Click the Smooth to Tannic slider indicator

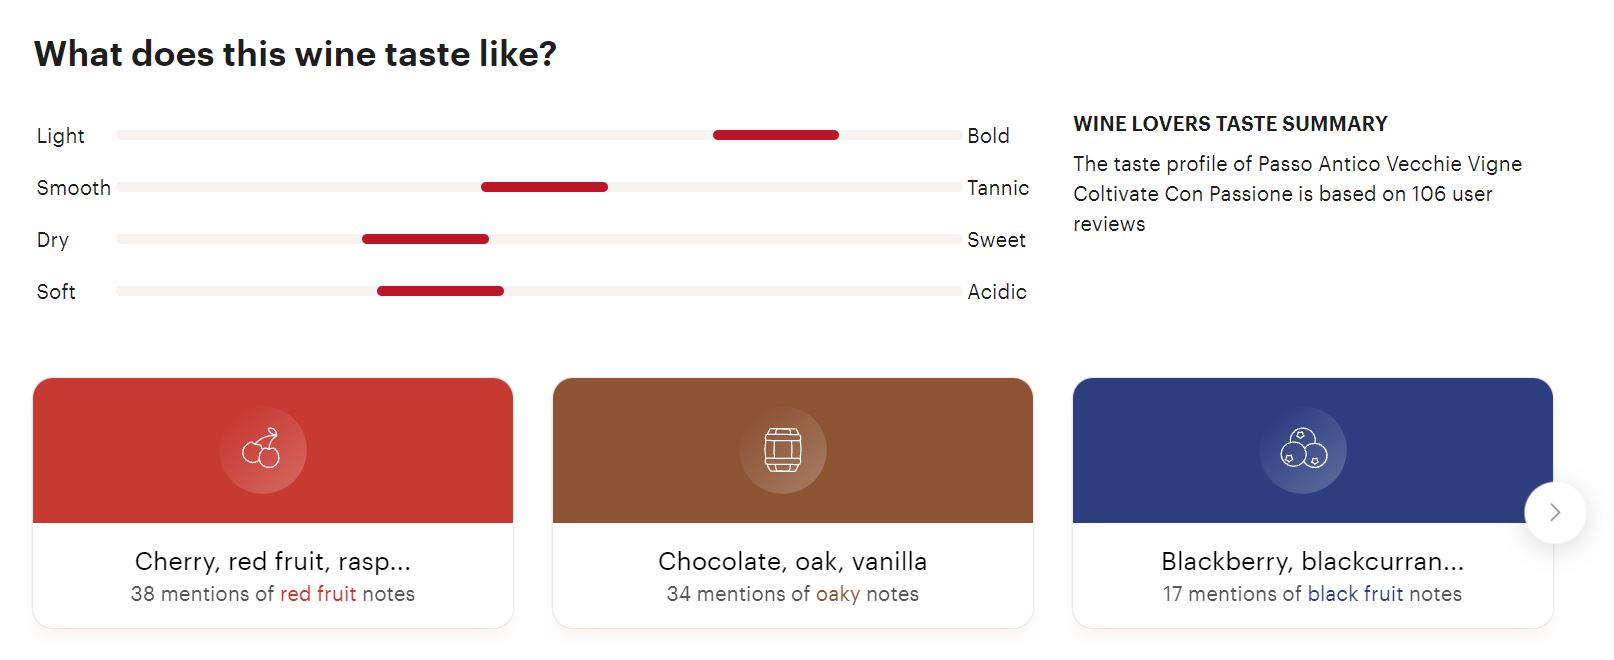(x=544, y=187)
